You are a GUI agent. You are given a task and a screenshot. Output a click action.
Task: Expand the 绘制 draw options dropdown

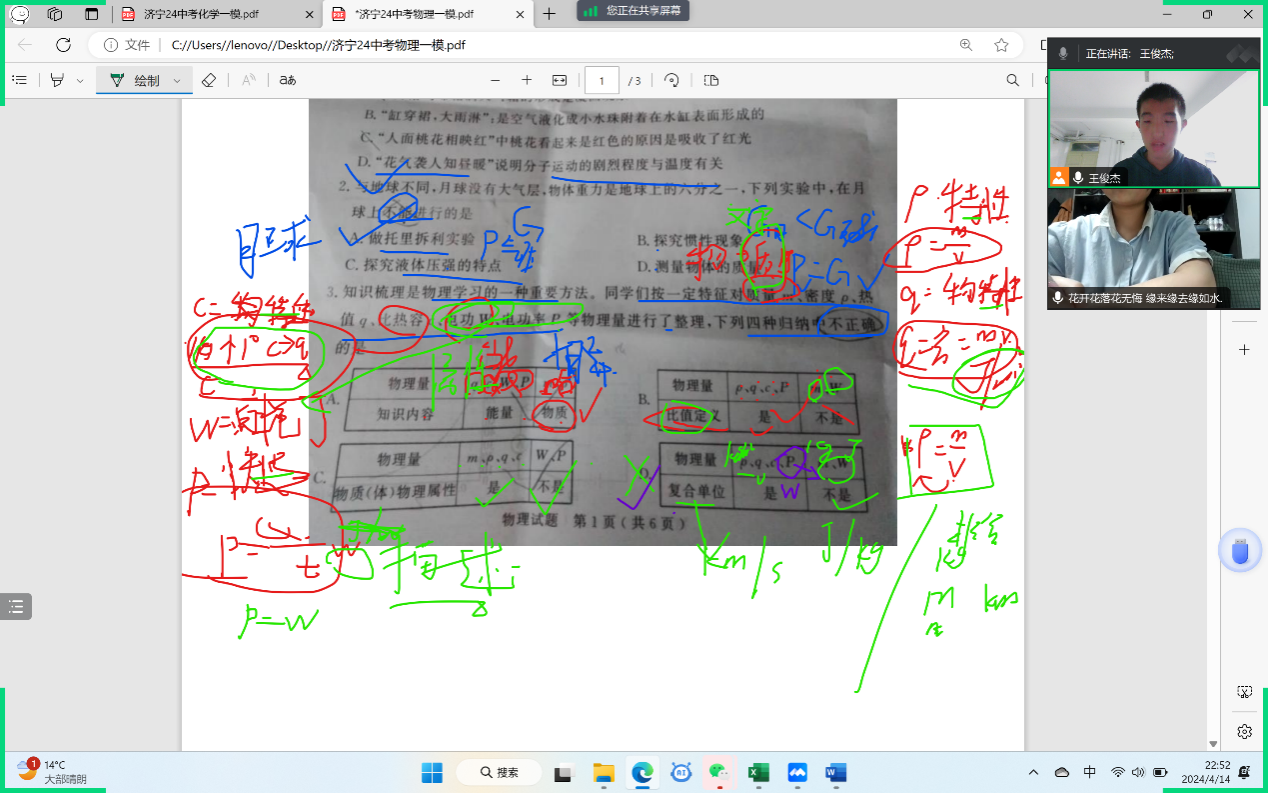click(177, 80)
